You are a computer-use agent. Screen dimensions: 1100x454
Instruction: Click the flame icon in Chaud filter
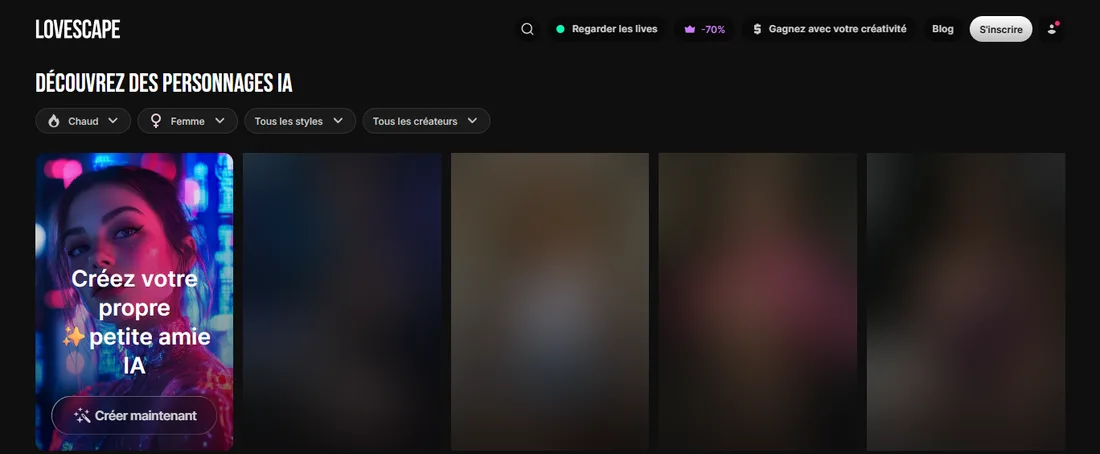pyautogui.click(x=53, y=121)
